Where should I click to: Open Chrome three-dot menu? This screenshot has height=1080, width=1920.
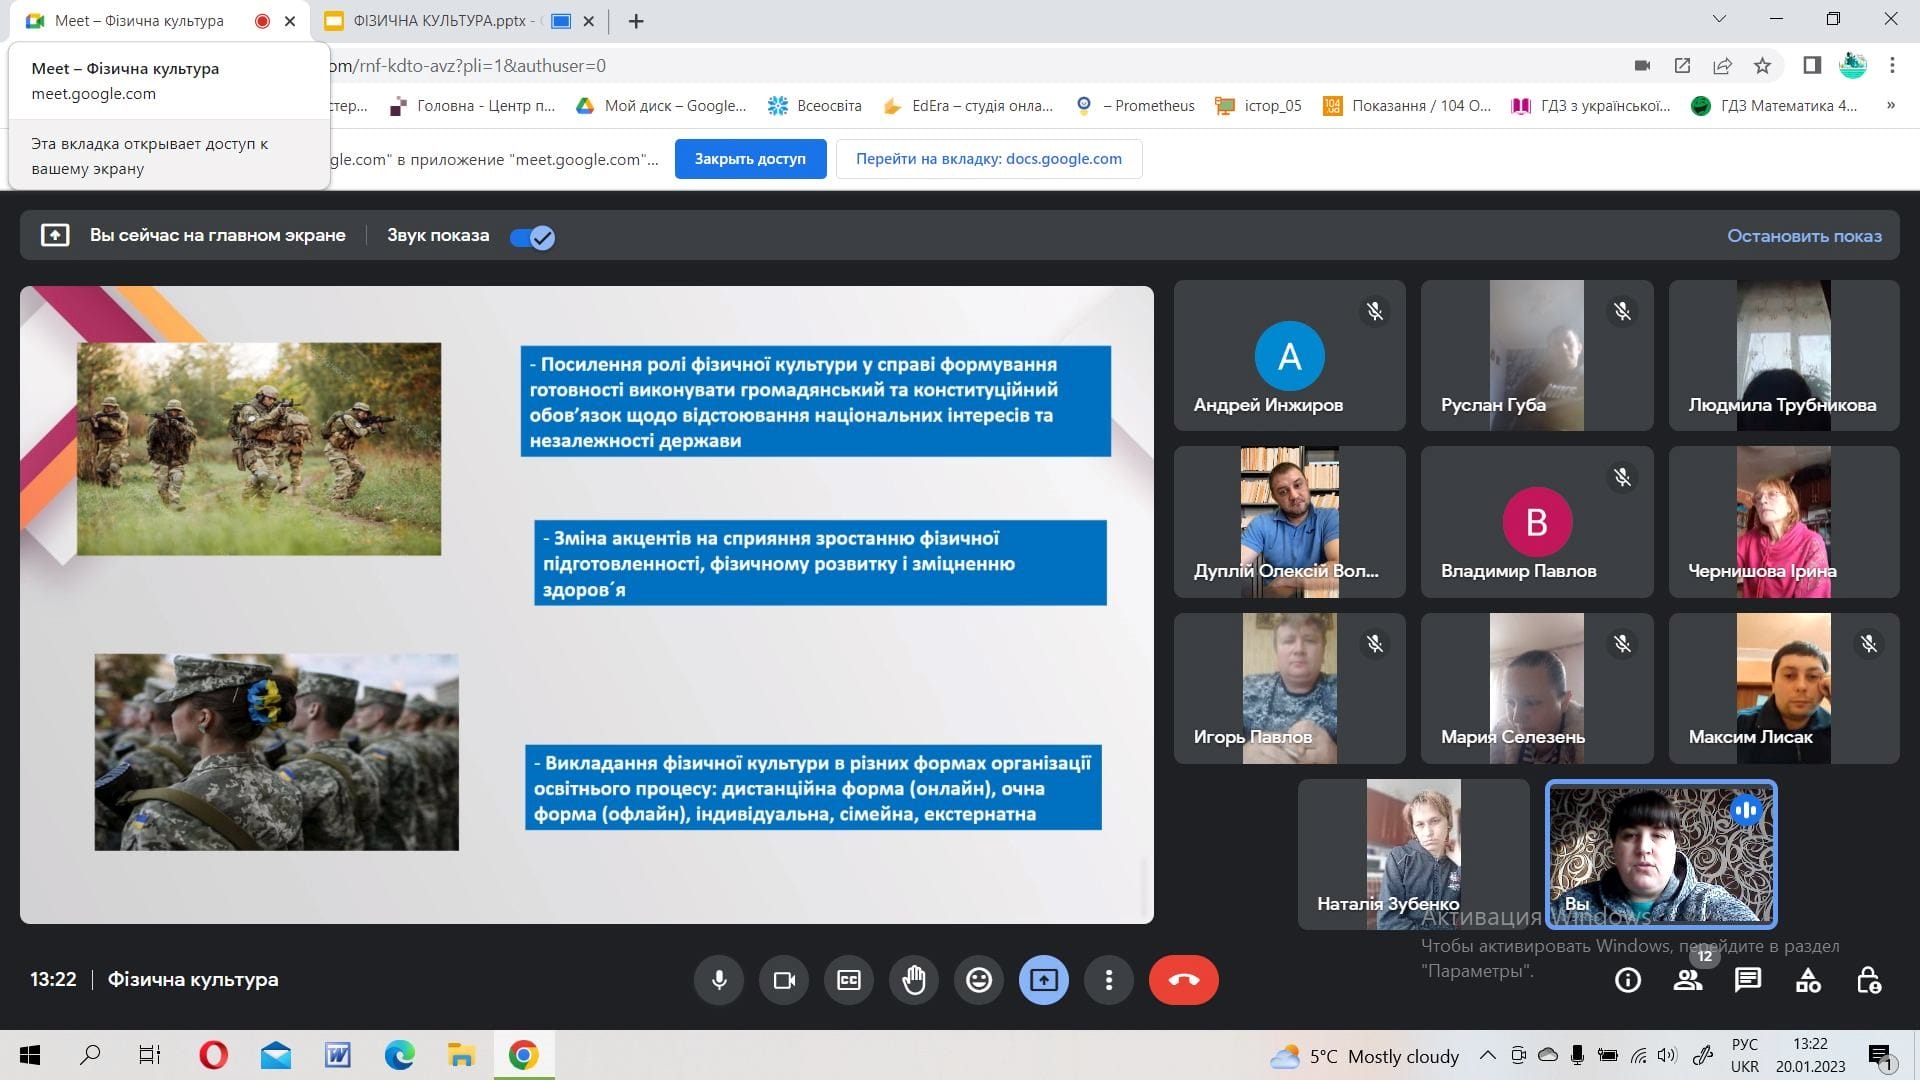point(1892,66)
